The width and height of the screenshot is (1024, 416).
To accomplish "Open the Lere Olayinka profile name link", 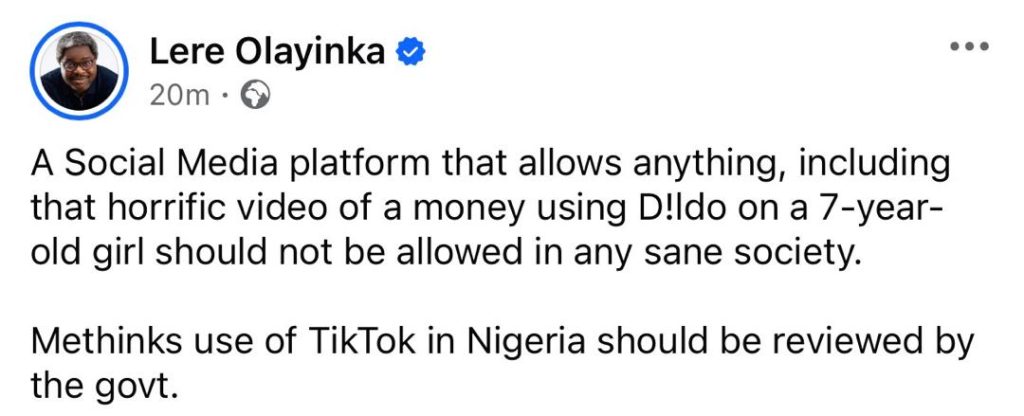I will point(267,51).
